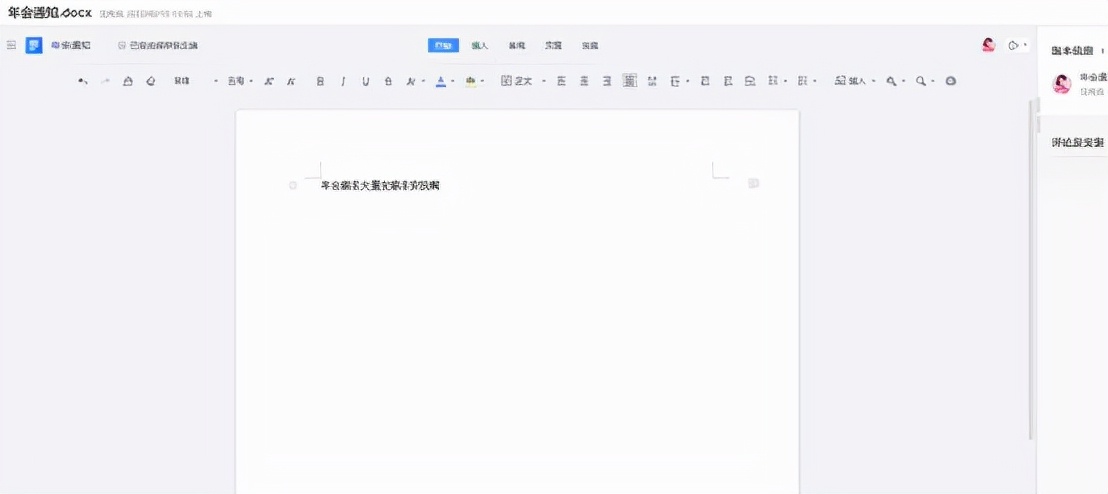The image size is (1108, 494).
Task: Decrease the font size with the smaller A
Action: [x=290, y=81]
